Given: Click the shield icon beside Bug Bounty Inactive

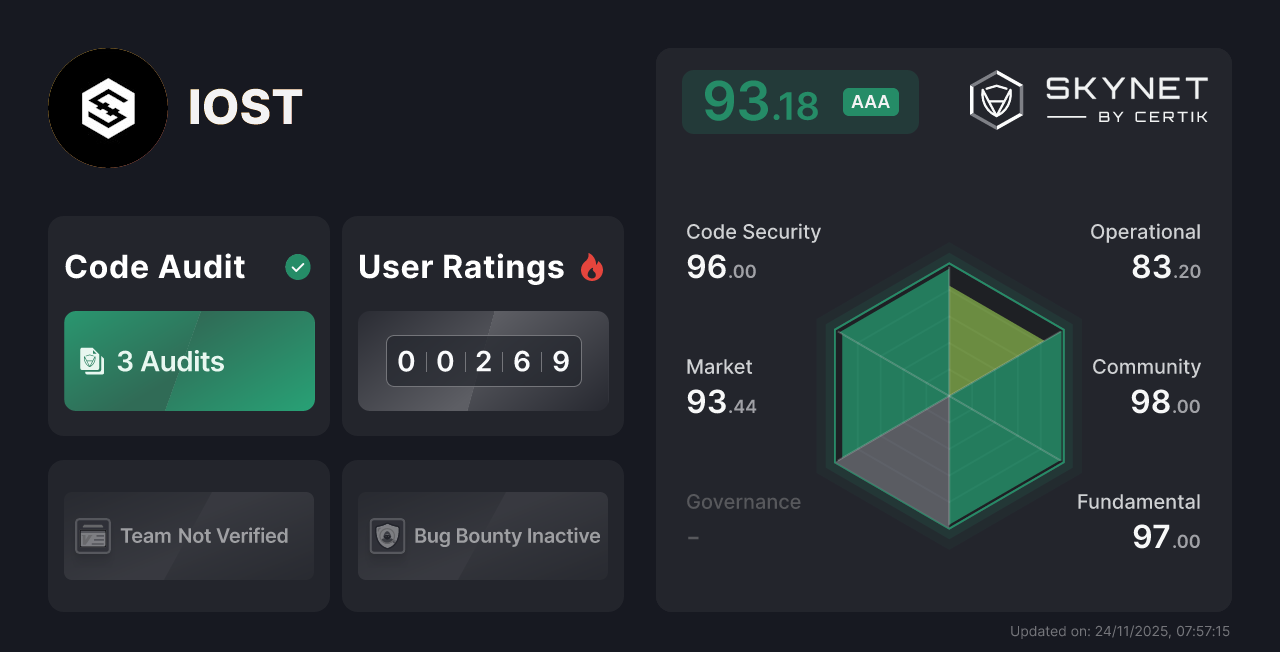Looking at the screenshot, I should click(x=386, y=536).
